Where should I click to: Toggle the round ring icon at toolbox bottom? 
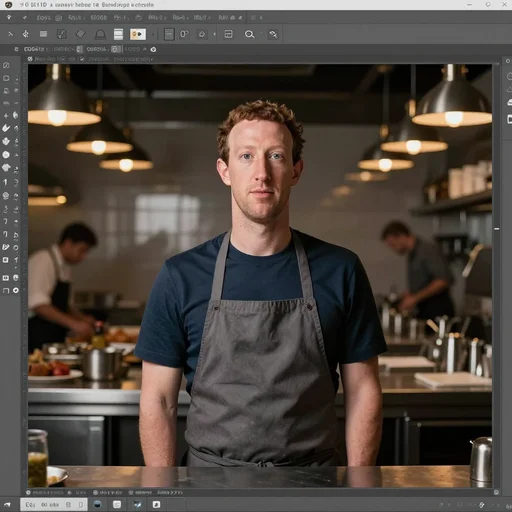tap(16, 291)
